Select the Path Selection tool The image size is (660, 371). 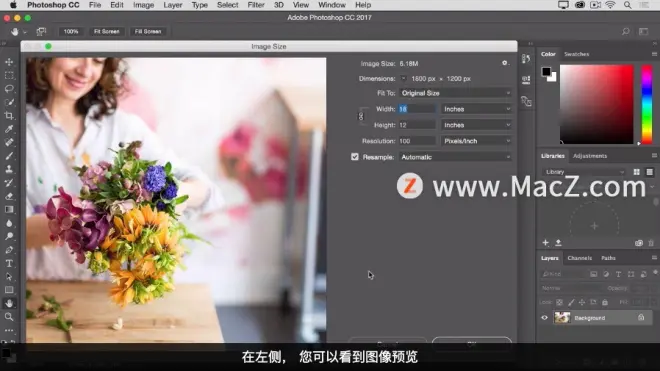tap(9, 277)
